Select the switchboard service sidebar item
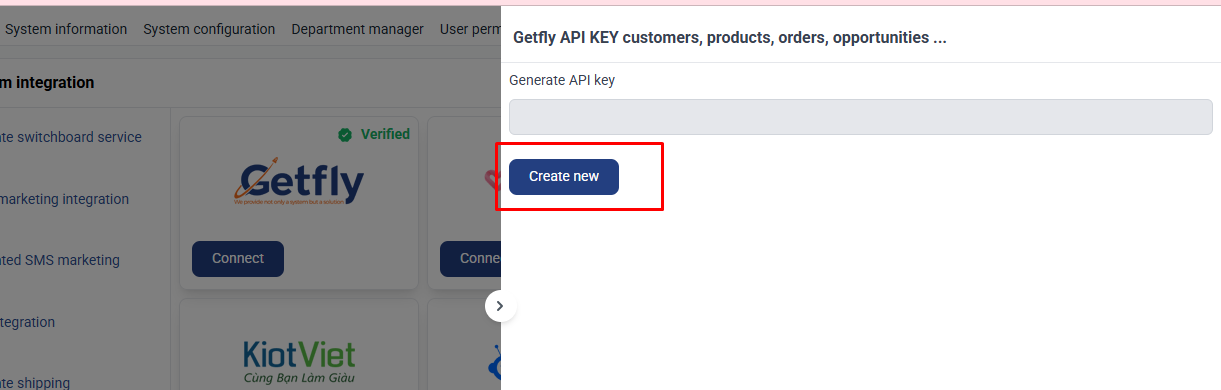The image size is (1221, 390). (x=71, y=137)
